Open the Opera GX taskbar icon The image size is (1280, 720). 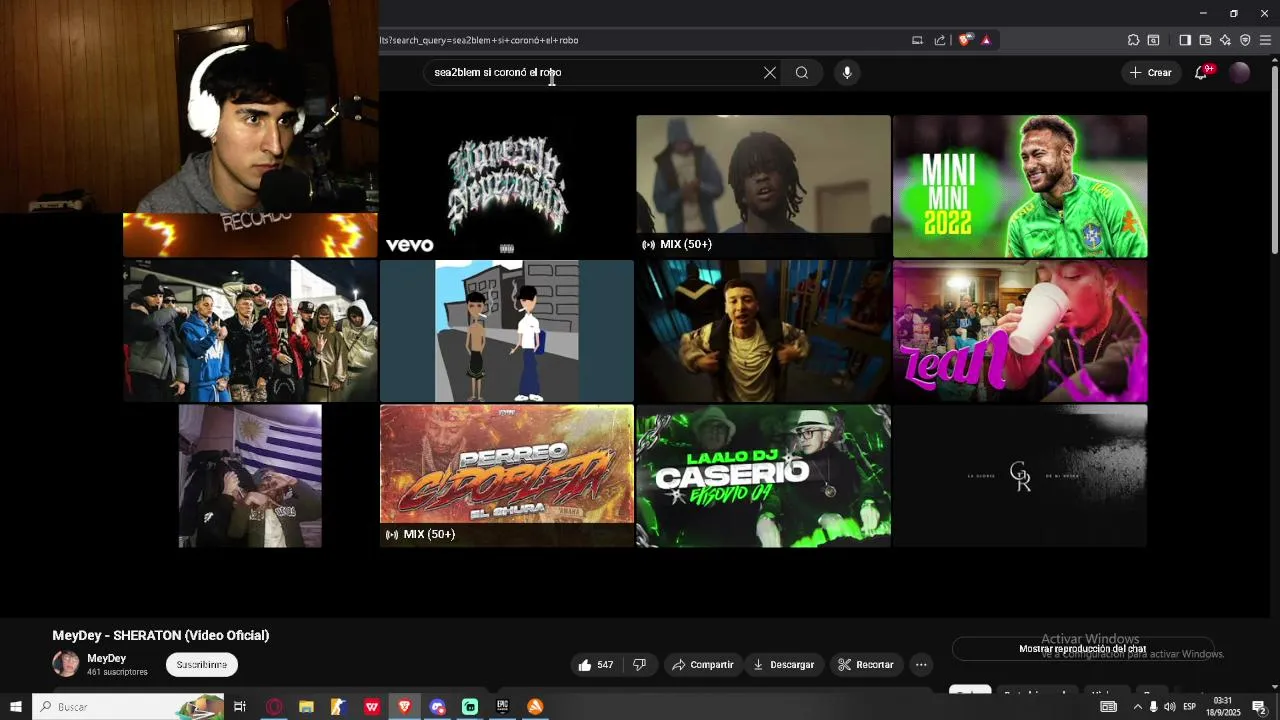tap(274, 707)
